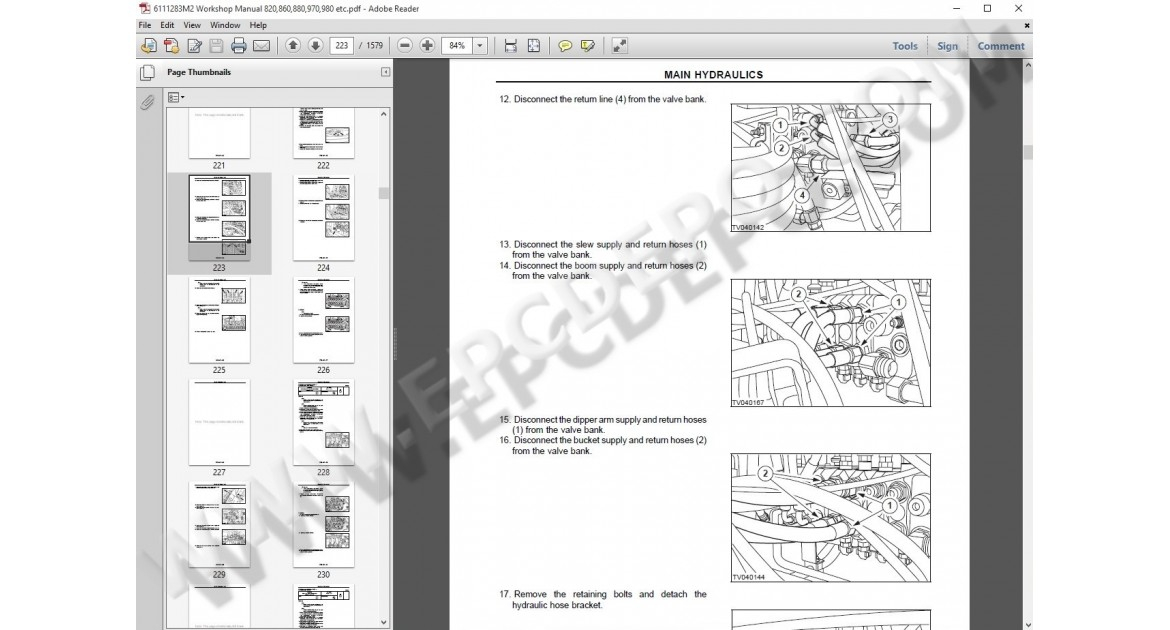The width and height of the screenshot is (1170, 630).
Task: Open the Edit menu
Action: coord(167,25)
